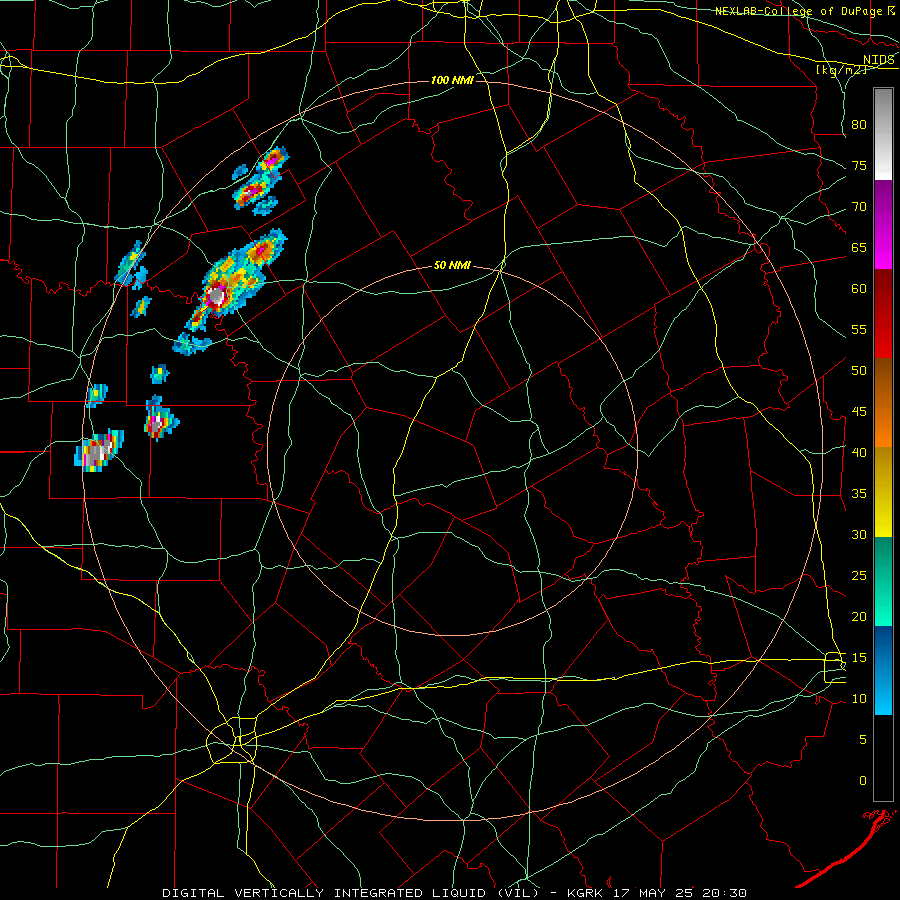The image size is (900, 900).
Task: Click the 25 value on the color scale
Action: [859, 576]
